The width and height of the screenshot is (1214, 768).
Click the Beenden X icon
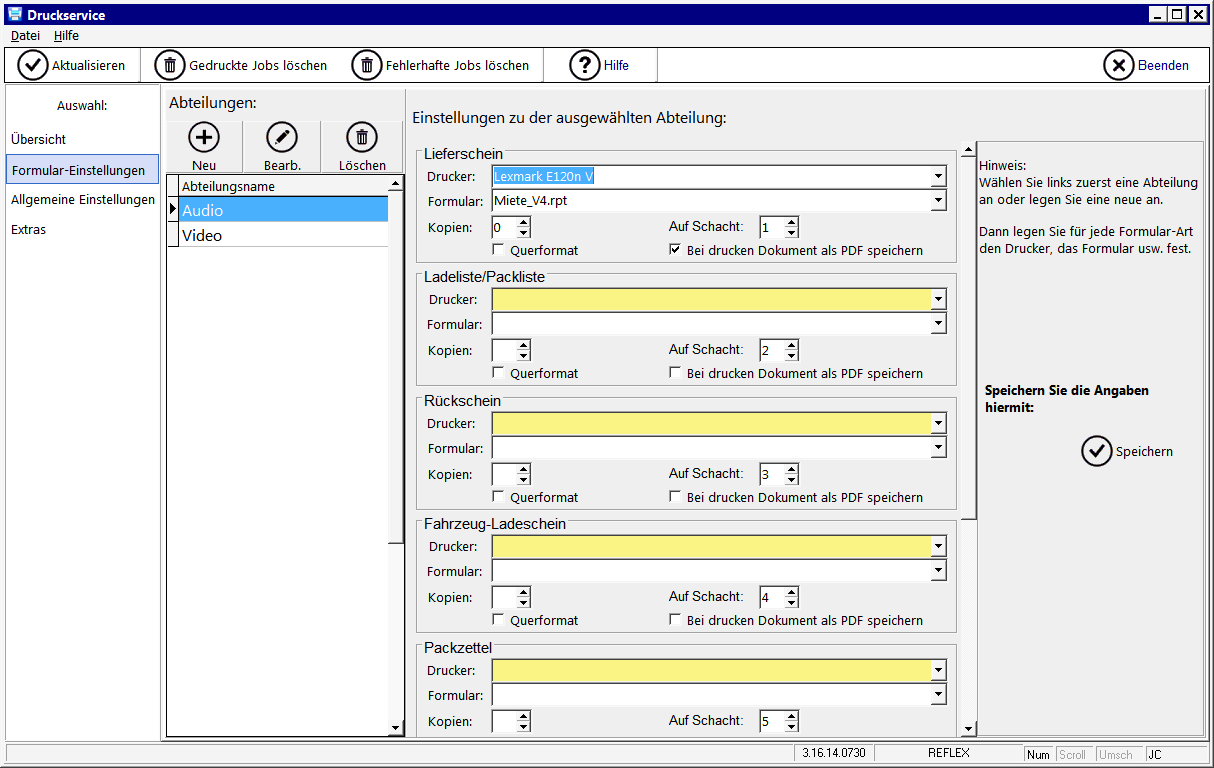click(x=1119, y=65)
